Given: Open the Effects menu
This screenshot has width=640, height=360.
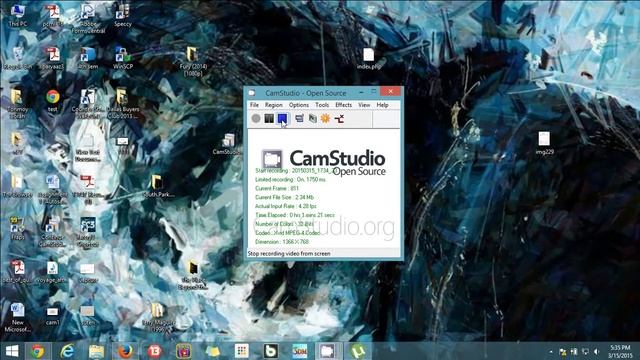Looking at the screenshot, I should pyautogui.click(x=344, y=105).
